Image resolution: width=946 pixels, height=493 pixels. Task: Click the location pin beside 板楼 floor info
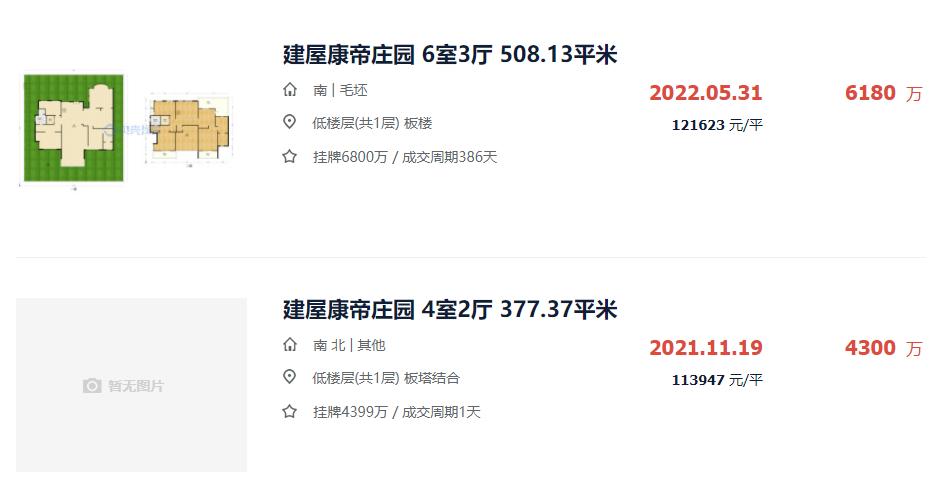tap(290, 123)
